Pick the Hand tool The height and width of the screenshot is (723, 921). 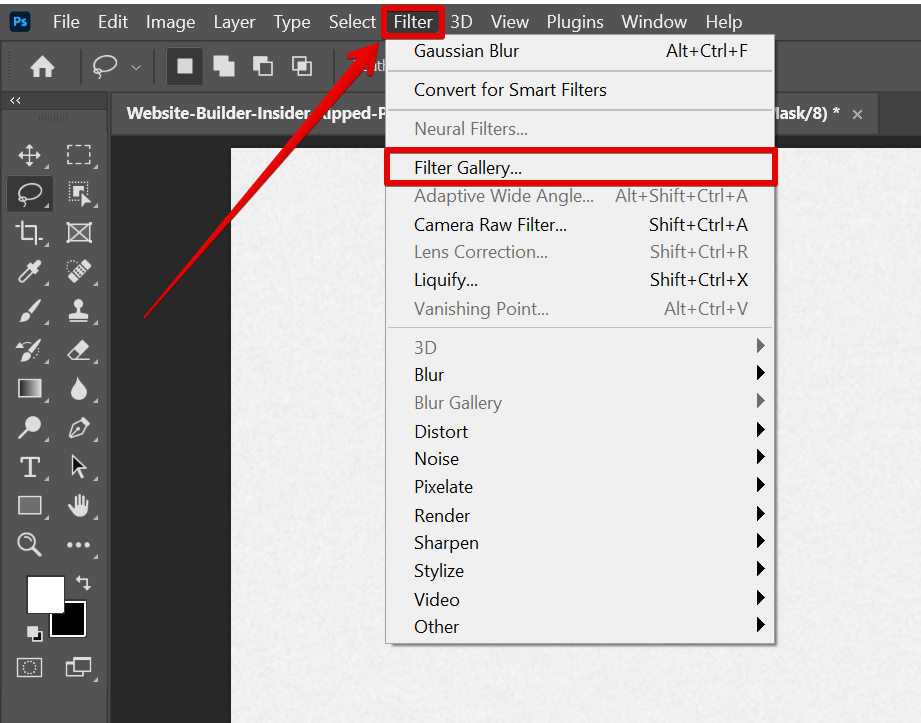(x=79, y=506)
